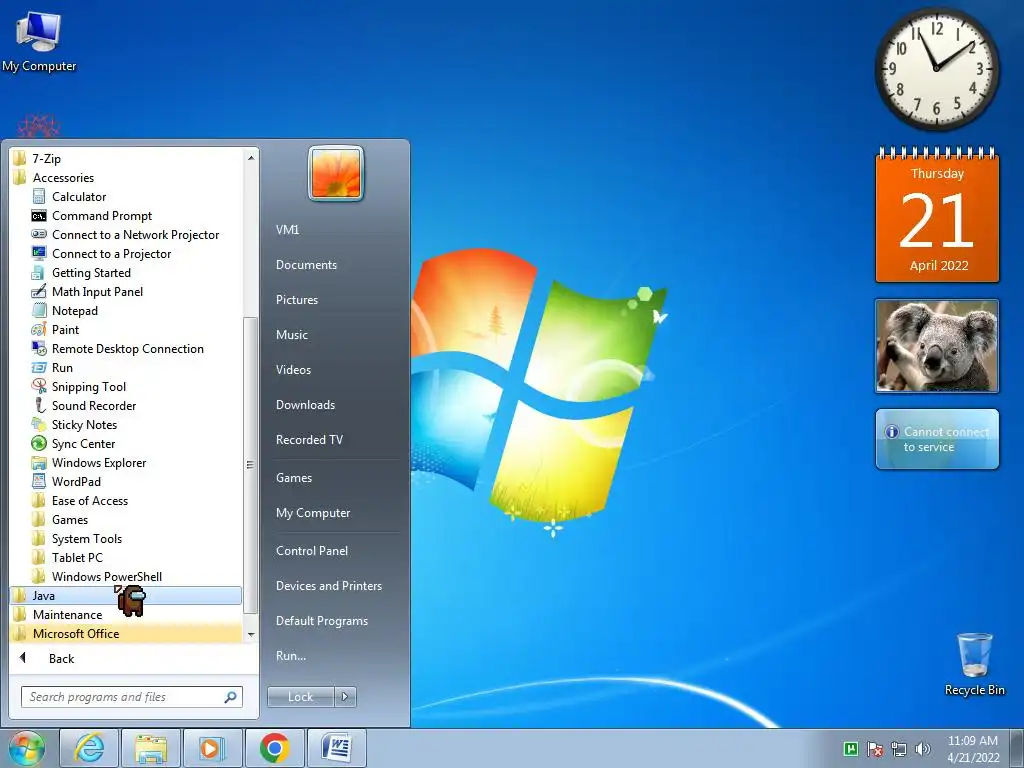Click Search programs and files box
The height and width of the screenshot is (768, 1024).
coord(131,697)
